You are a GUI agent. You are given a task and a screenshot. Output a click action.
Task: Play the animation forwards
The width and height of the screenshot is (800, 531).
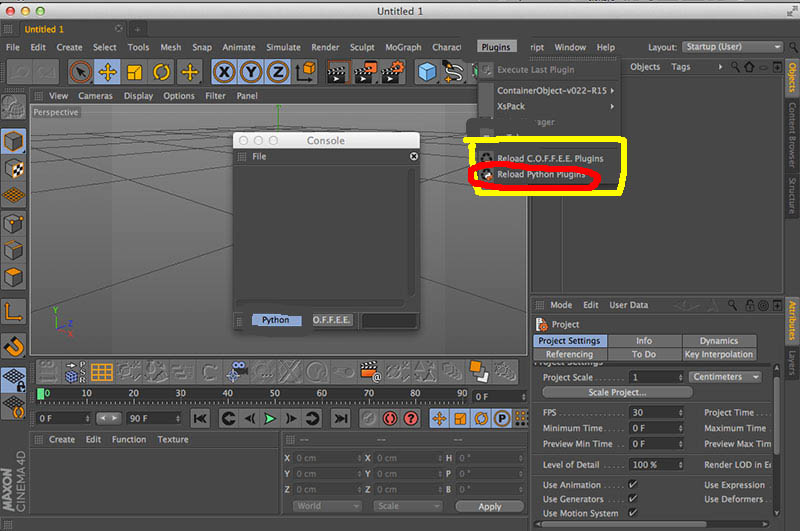click(x=269, y=419)
